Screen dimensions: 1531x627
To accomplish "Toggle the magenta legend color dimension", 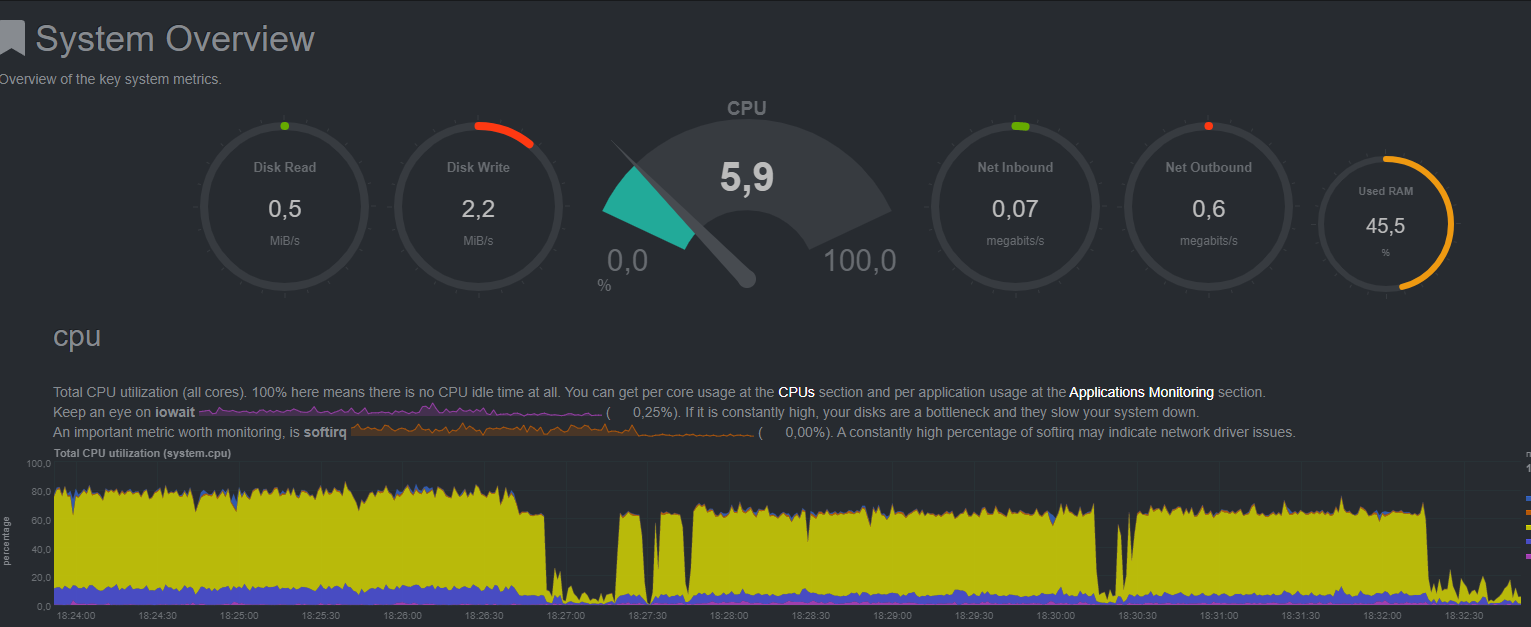I will pyautogui.click(x=1527, y=555).
